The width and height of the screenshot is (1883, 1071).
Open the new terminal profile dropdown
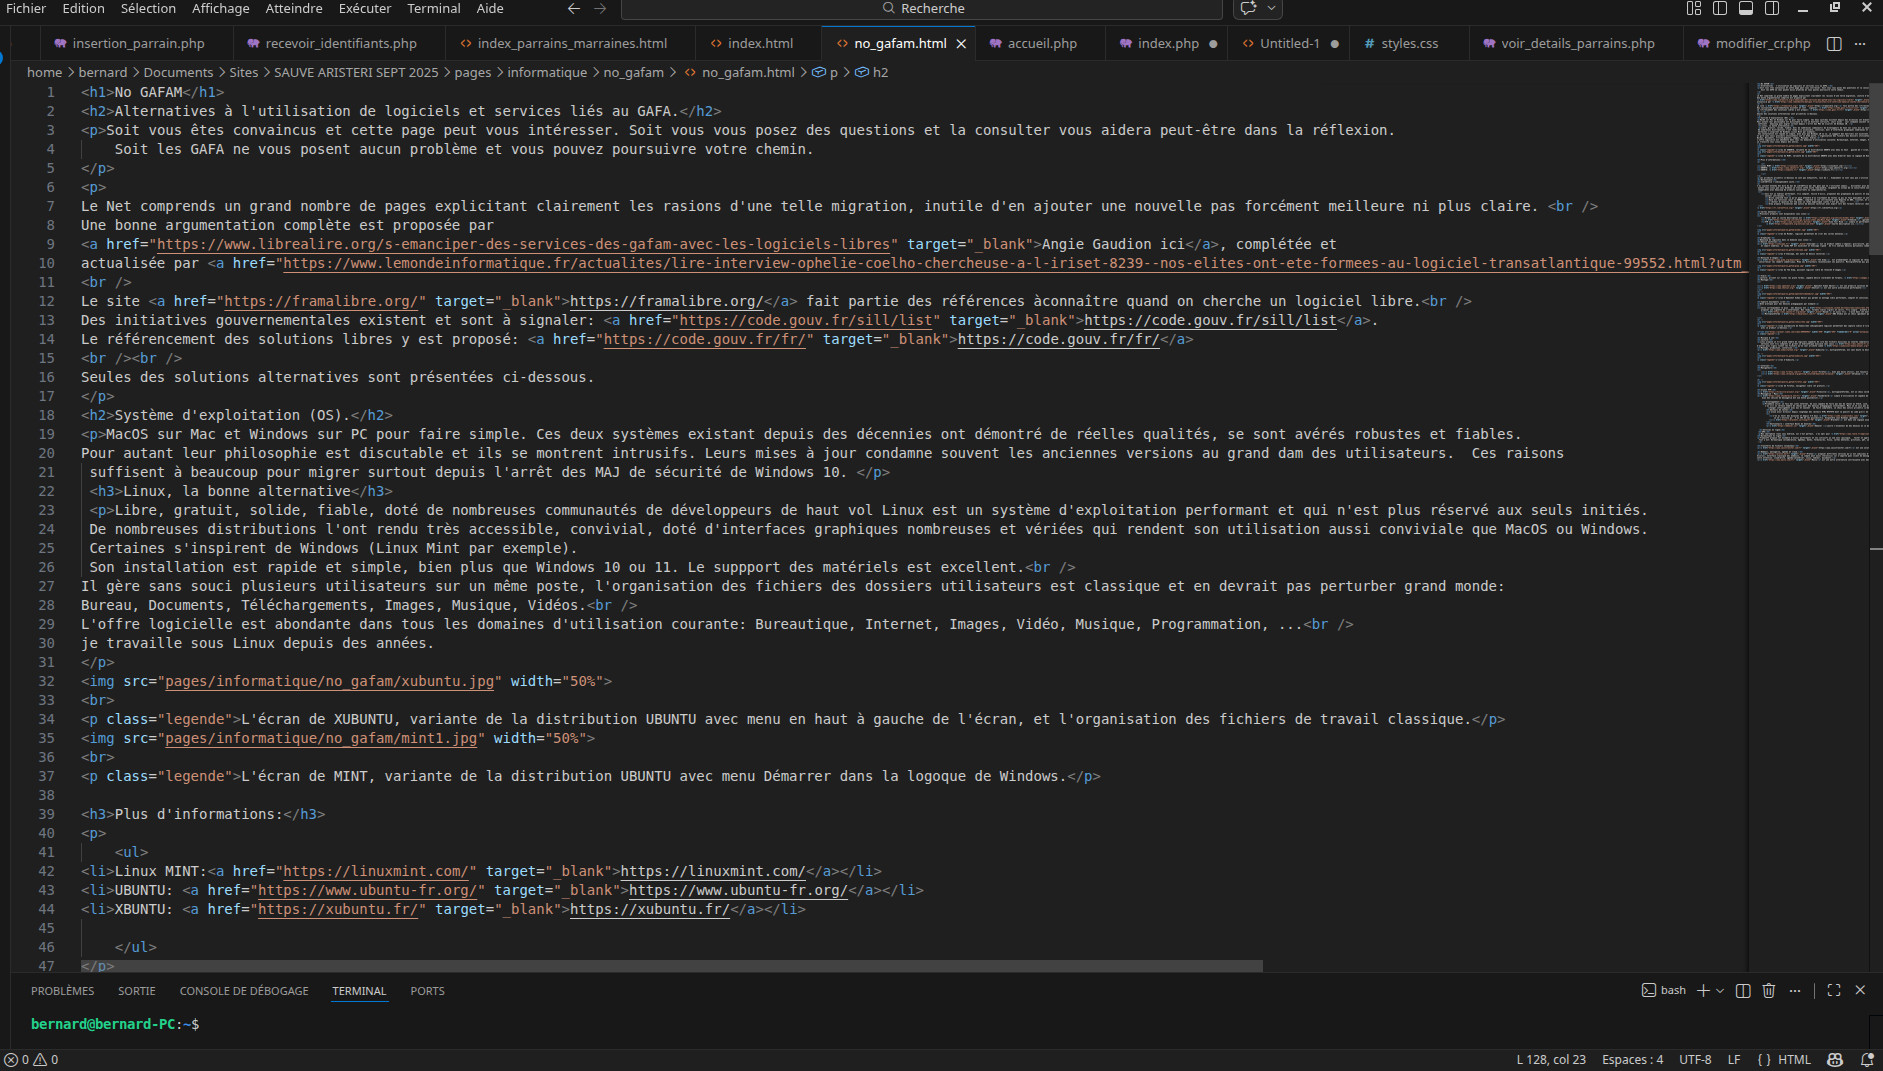pos(1720,990)
